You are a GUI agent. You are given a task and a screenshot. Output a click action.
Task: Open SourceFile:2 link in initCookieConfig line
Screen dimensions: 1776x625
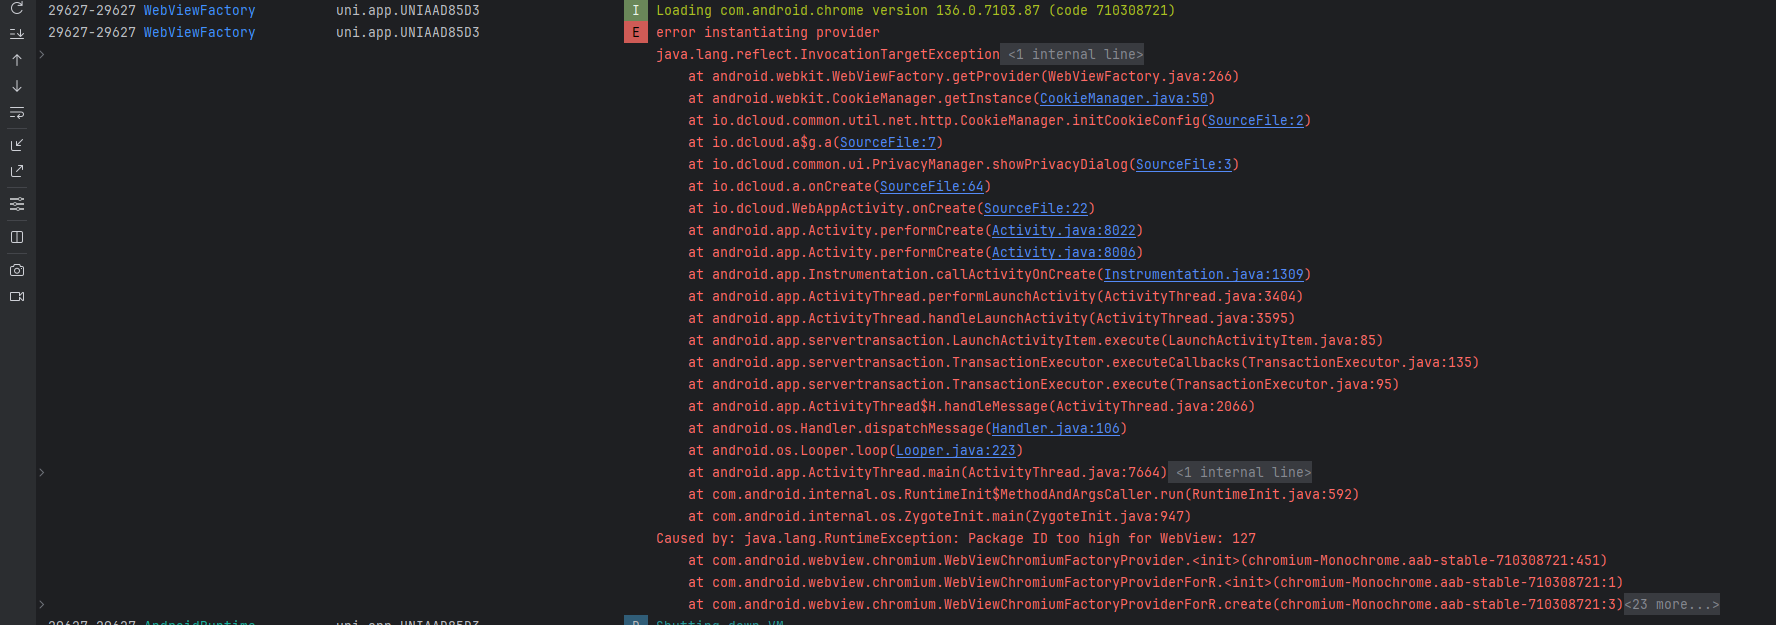(x=1256, y=121)
